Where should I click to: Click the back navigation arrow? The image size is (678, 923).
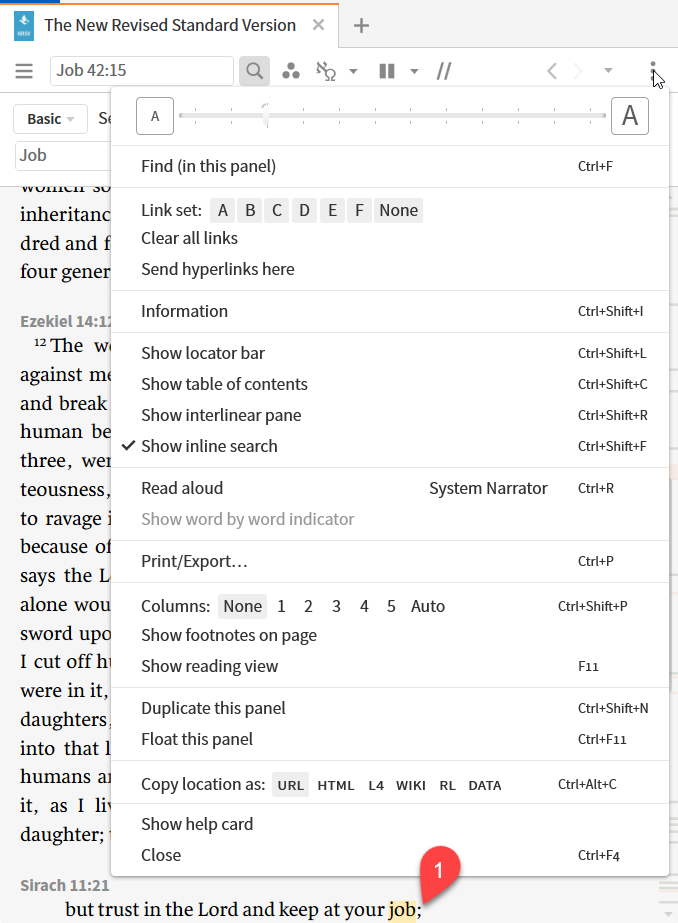point(551,71)
